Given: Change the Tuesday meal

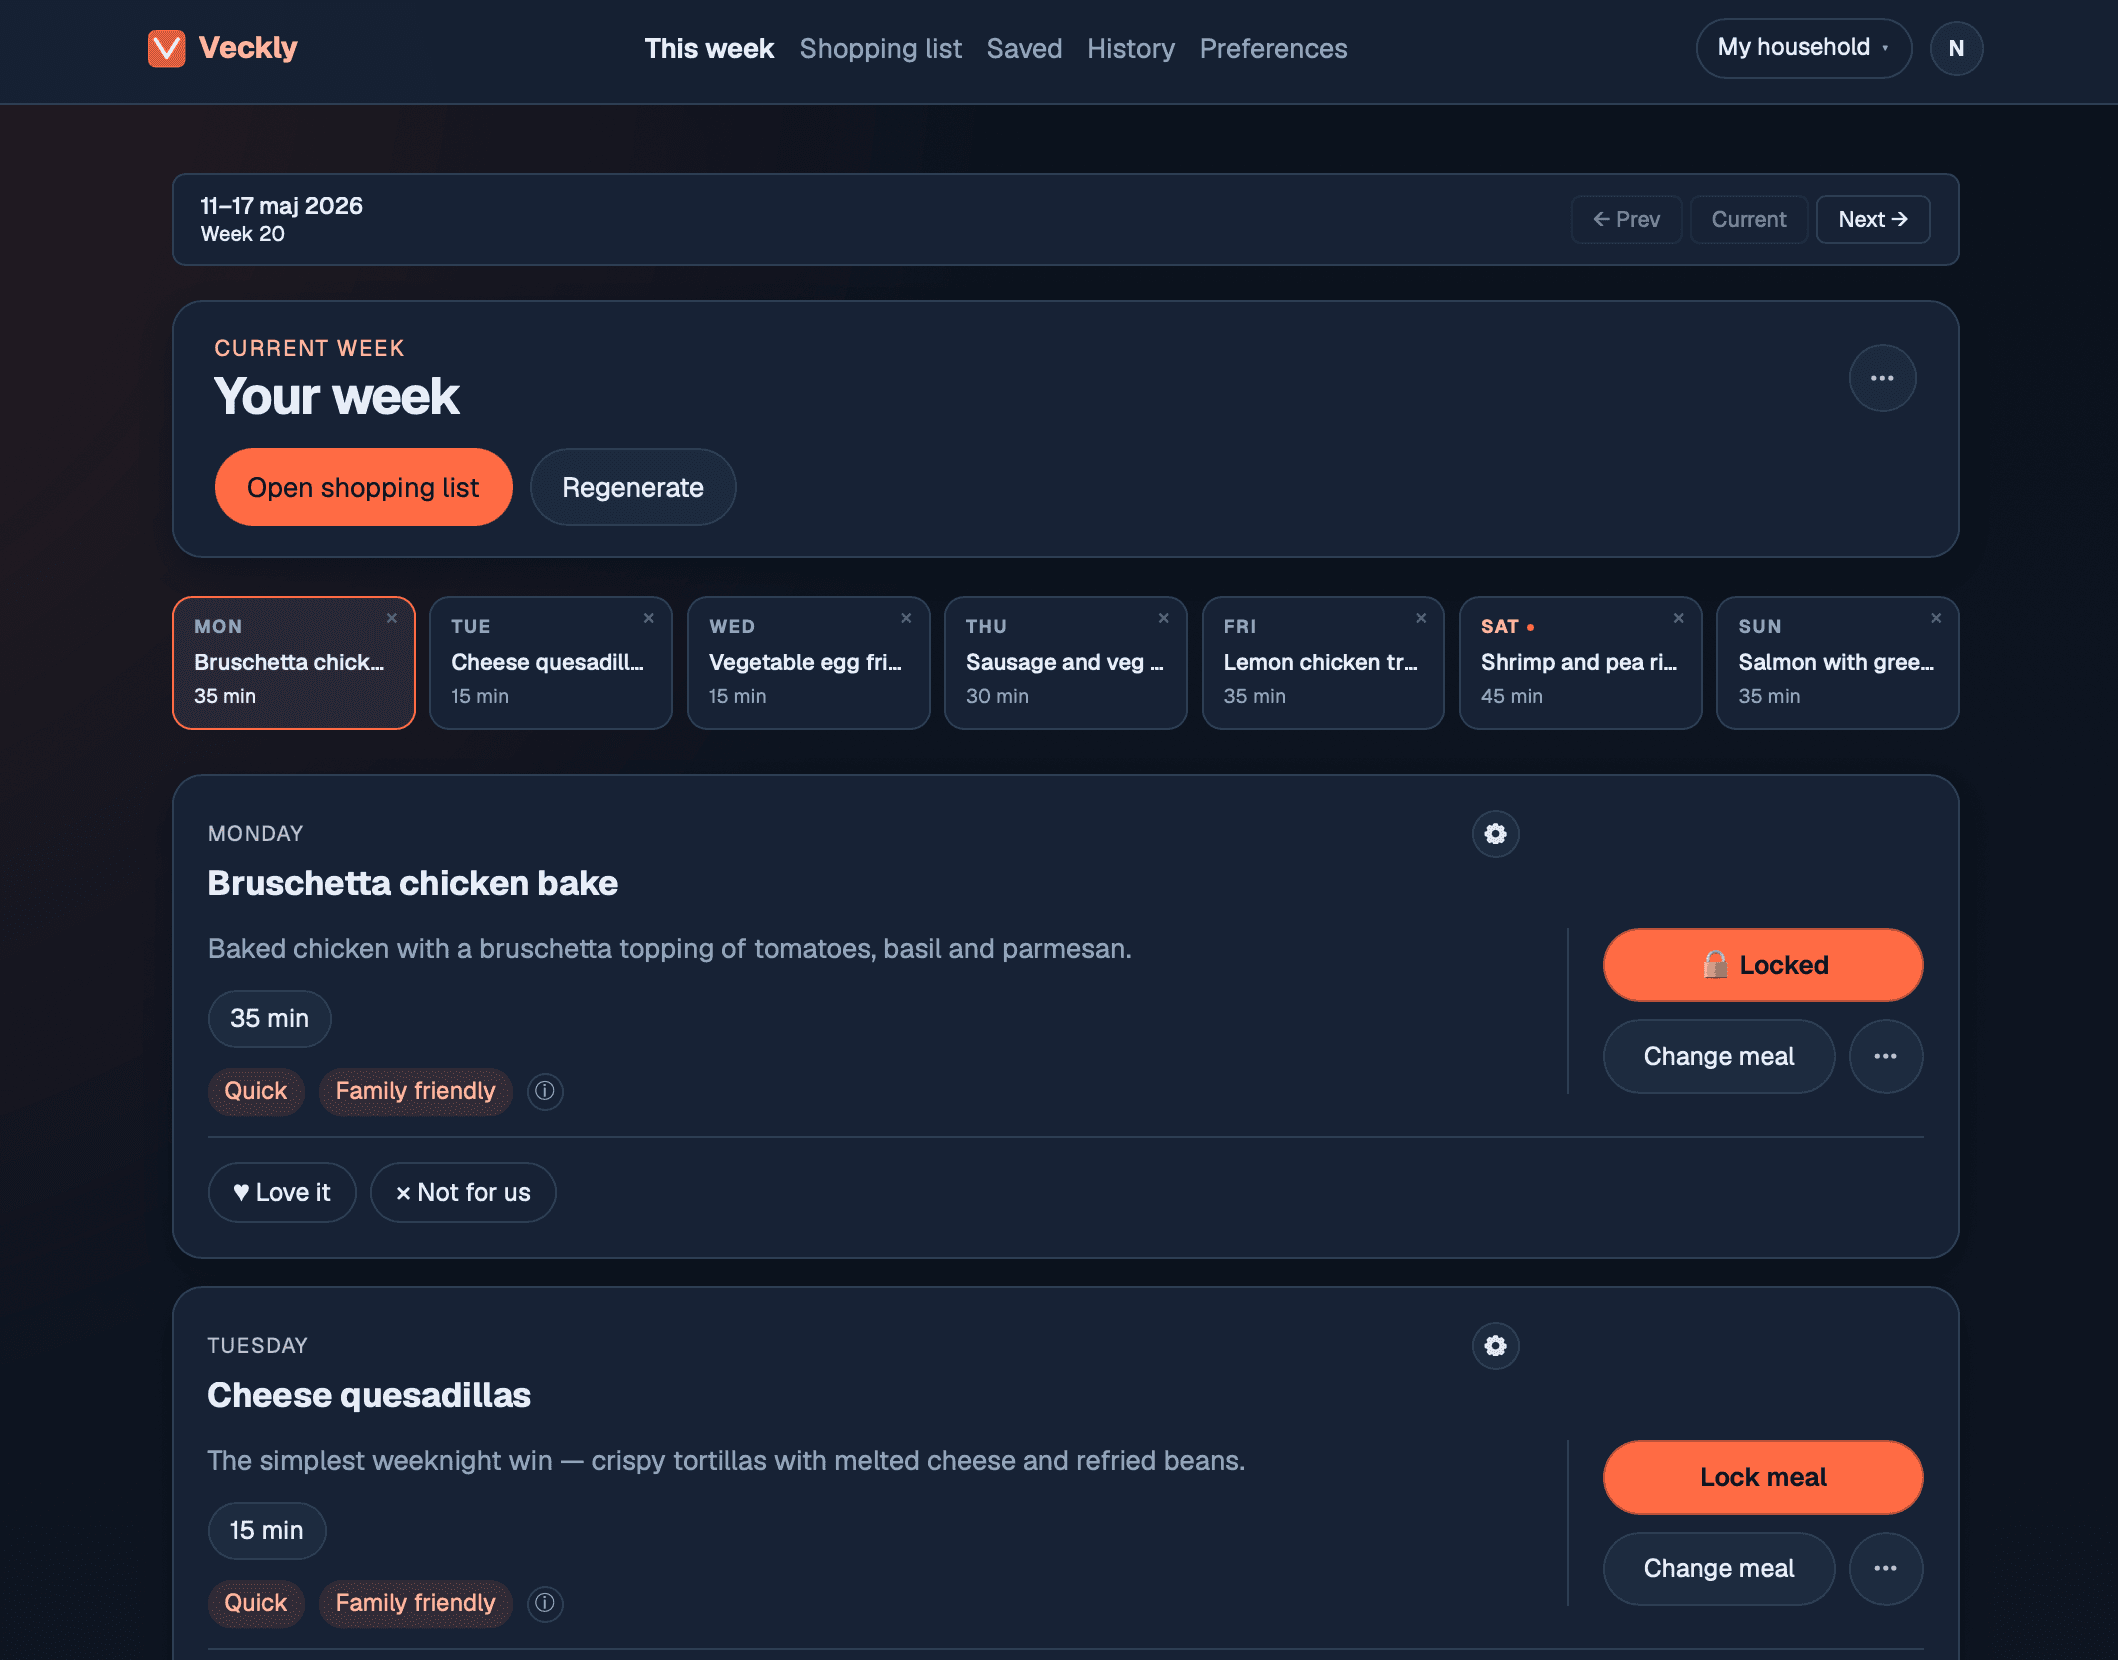Looking at the screenshot, I should pos(1719,1568).
